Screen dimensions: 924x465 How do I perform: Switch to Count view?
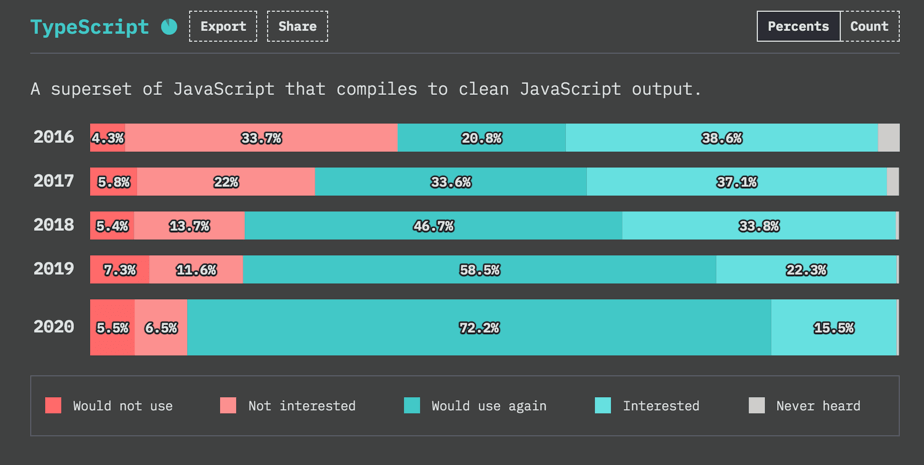[869, 27]
